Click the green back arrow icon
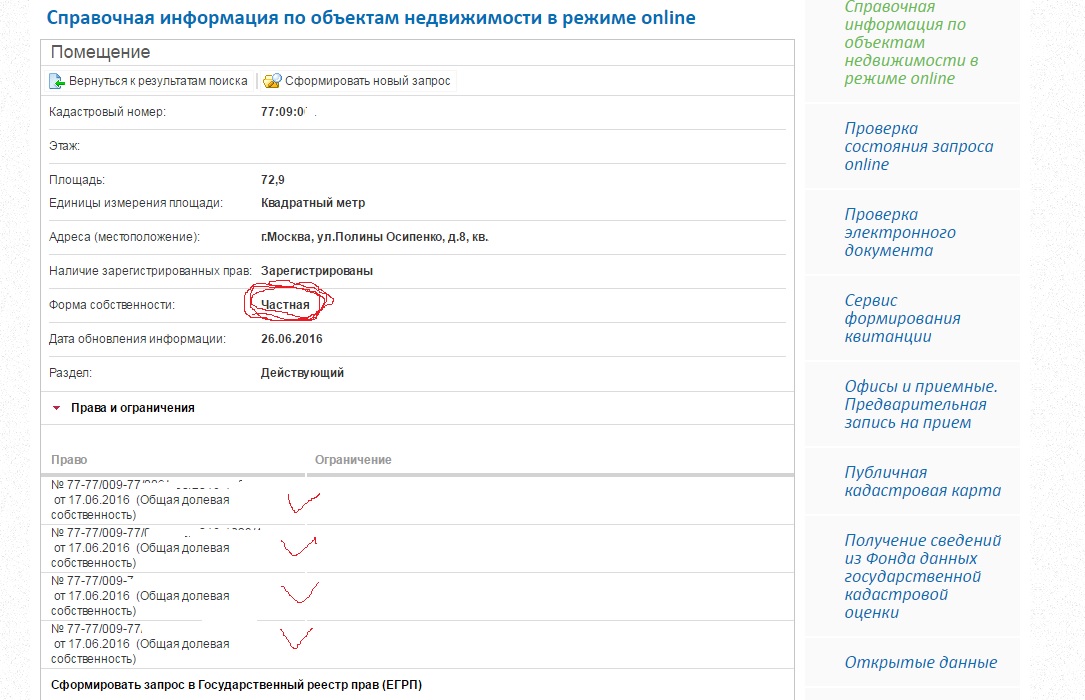 point(57,81)
